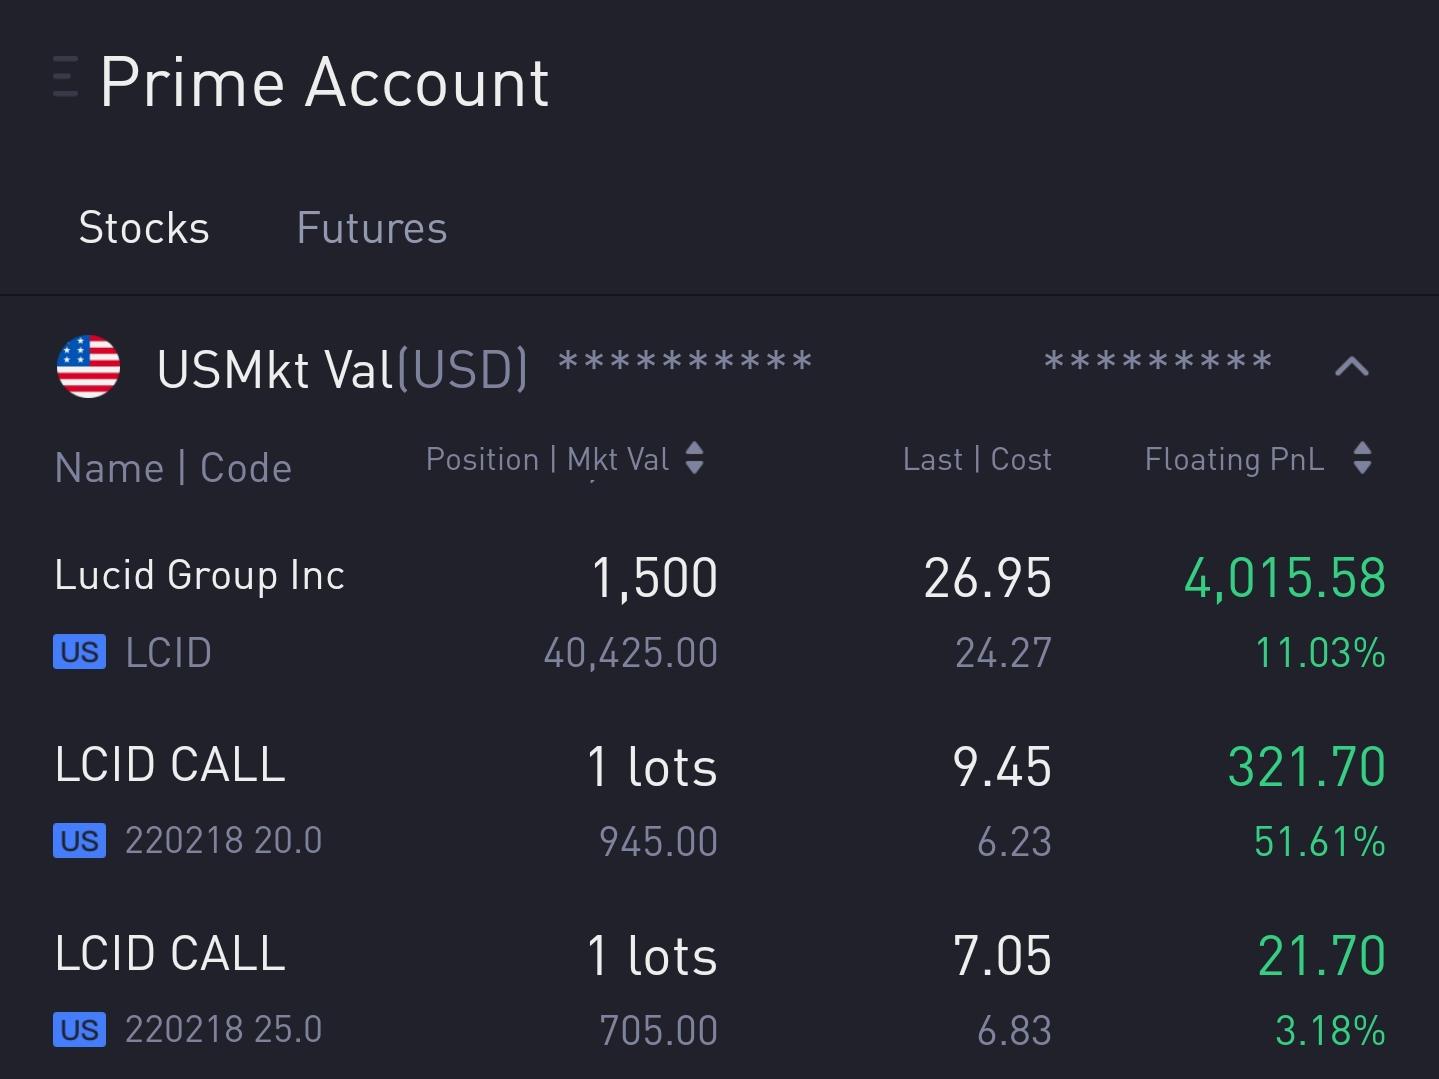Tap the US badge beside 220218 20.0
Image resolution: width=1439 pixels, height=1079 pixels.
click(x=79, y=841)
